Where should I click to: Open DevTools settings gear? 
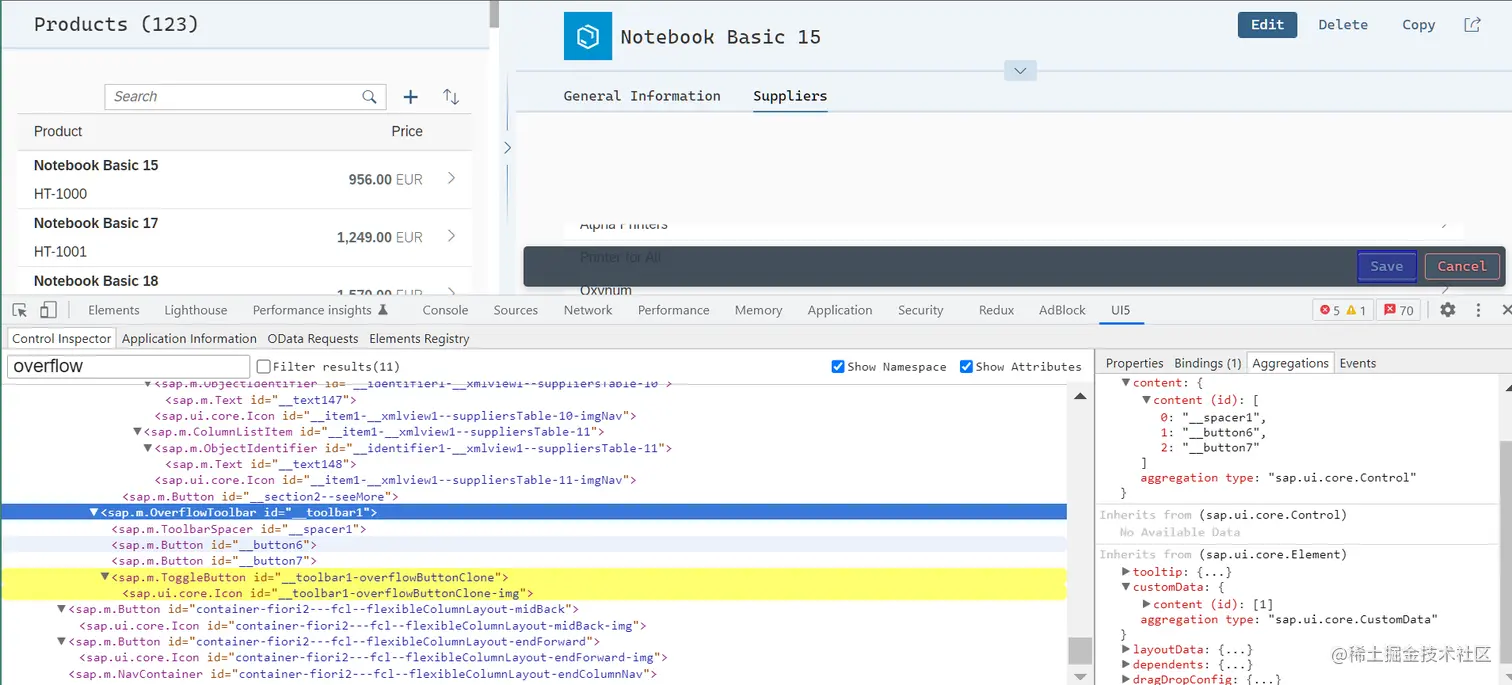coord(1447,310)
